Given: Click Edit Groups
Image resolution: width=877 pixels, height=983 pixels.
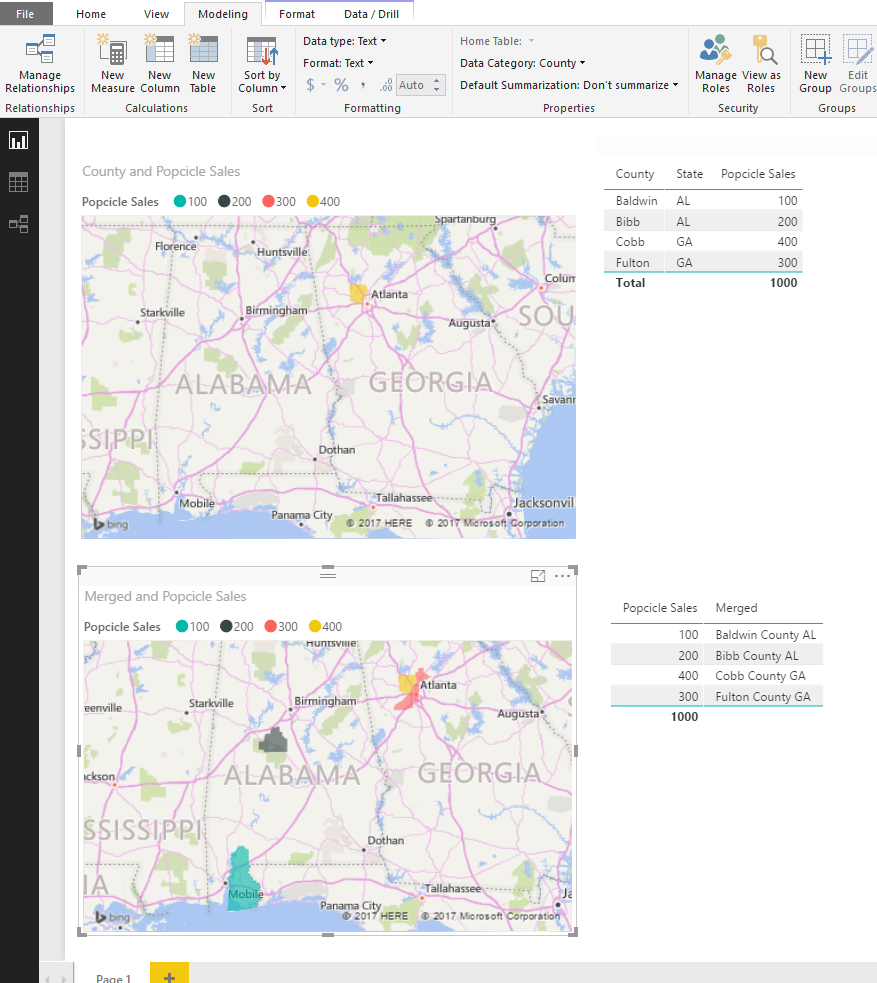Looking at the screenshot, I should point(858,64).
